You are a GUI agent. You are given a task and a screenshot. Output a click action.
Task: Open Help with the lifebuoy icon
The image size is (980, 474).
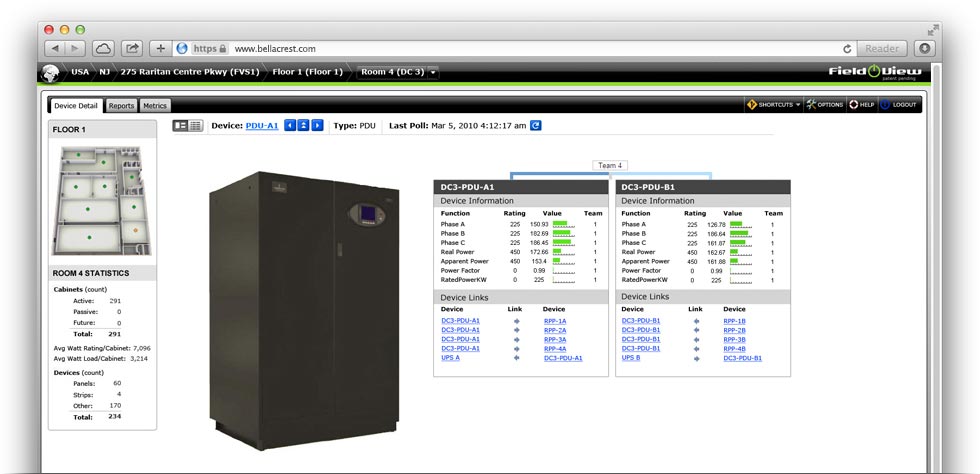click(x=861, y=105)
